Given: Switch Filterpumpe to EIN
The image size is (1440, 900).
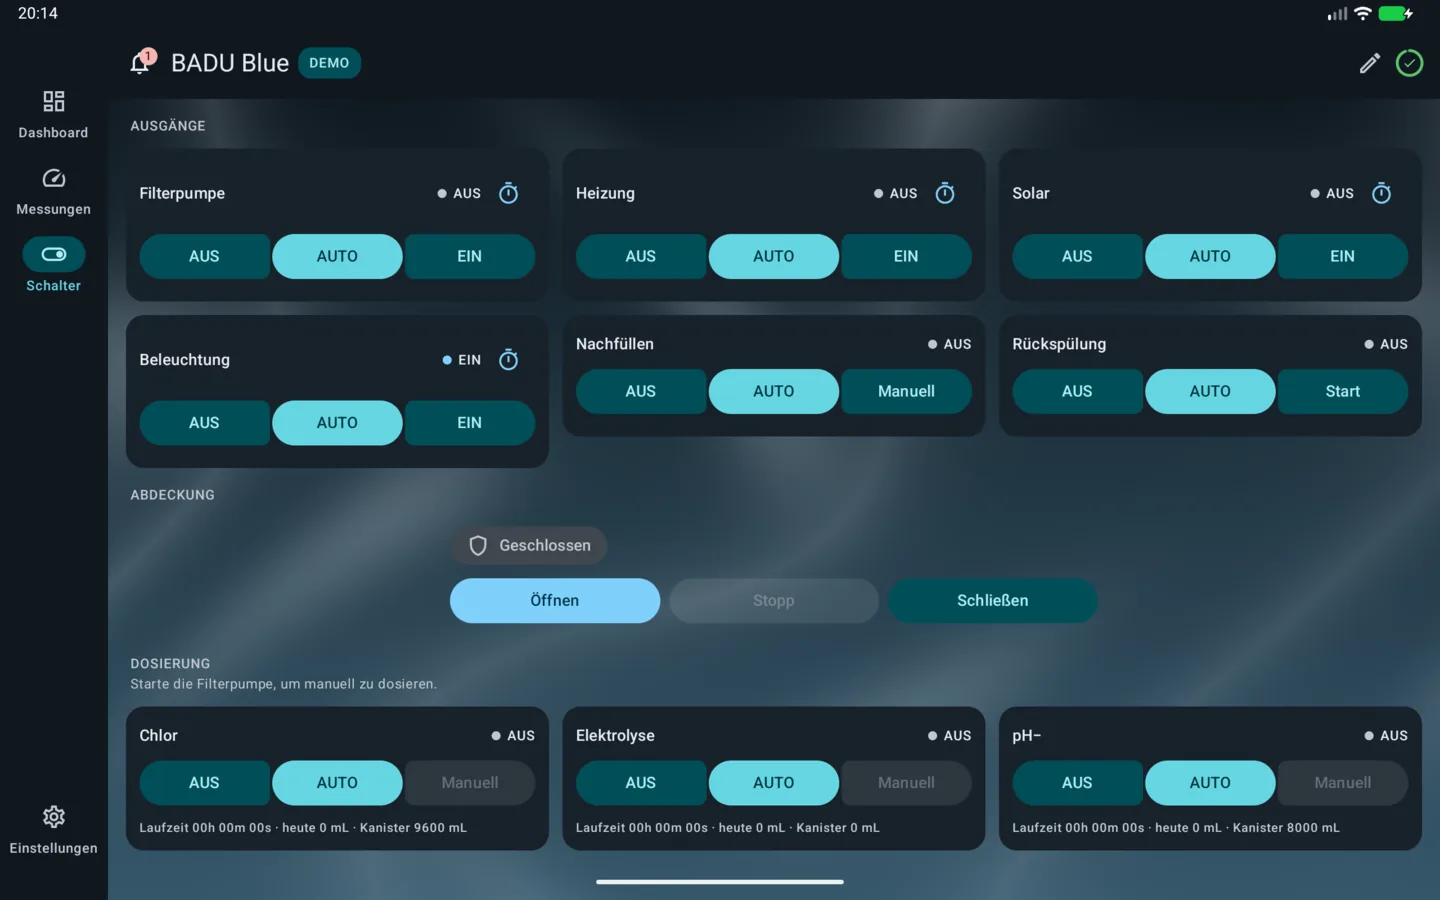Looking at the screenshot, I should point(470,256).
